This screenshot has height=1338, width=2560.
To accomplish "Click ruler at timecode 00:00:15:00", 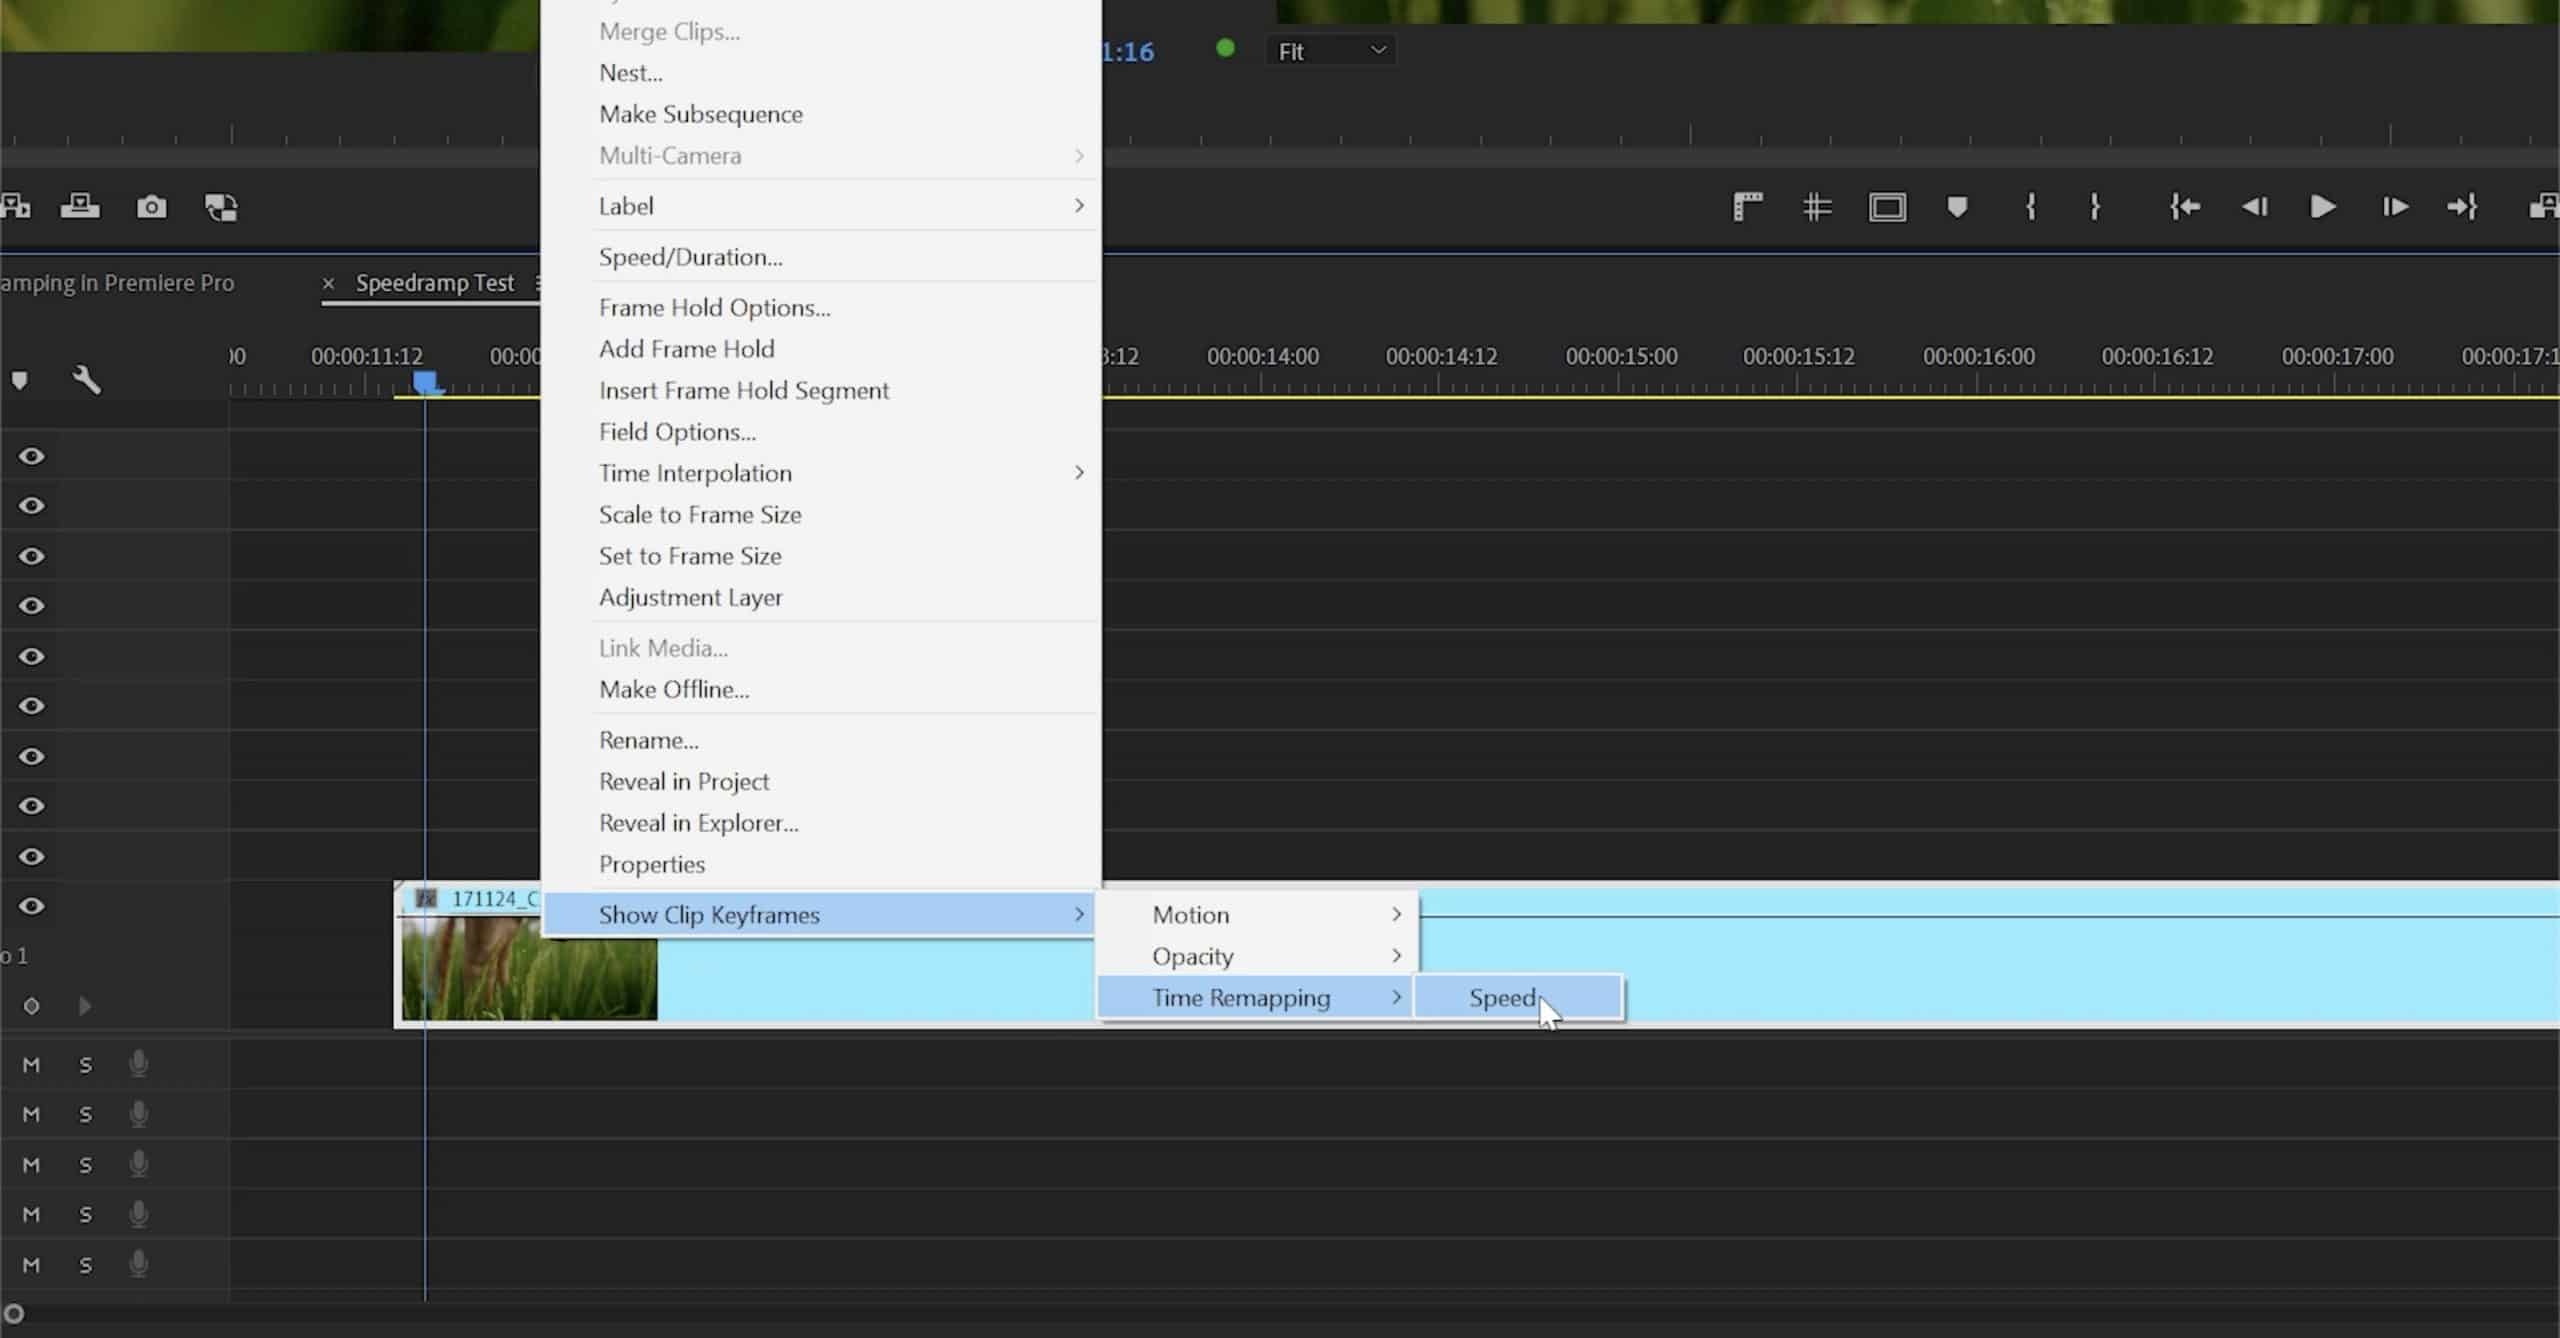I will [x=1621, y=357].
